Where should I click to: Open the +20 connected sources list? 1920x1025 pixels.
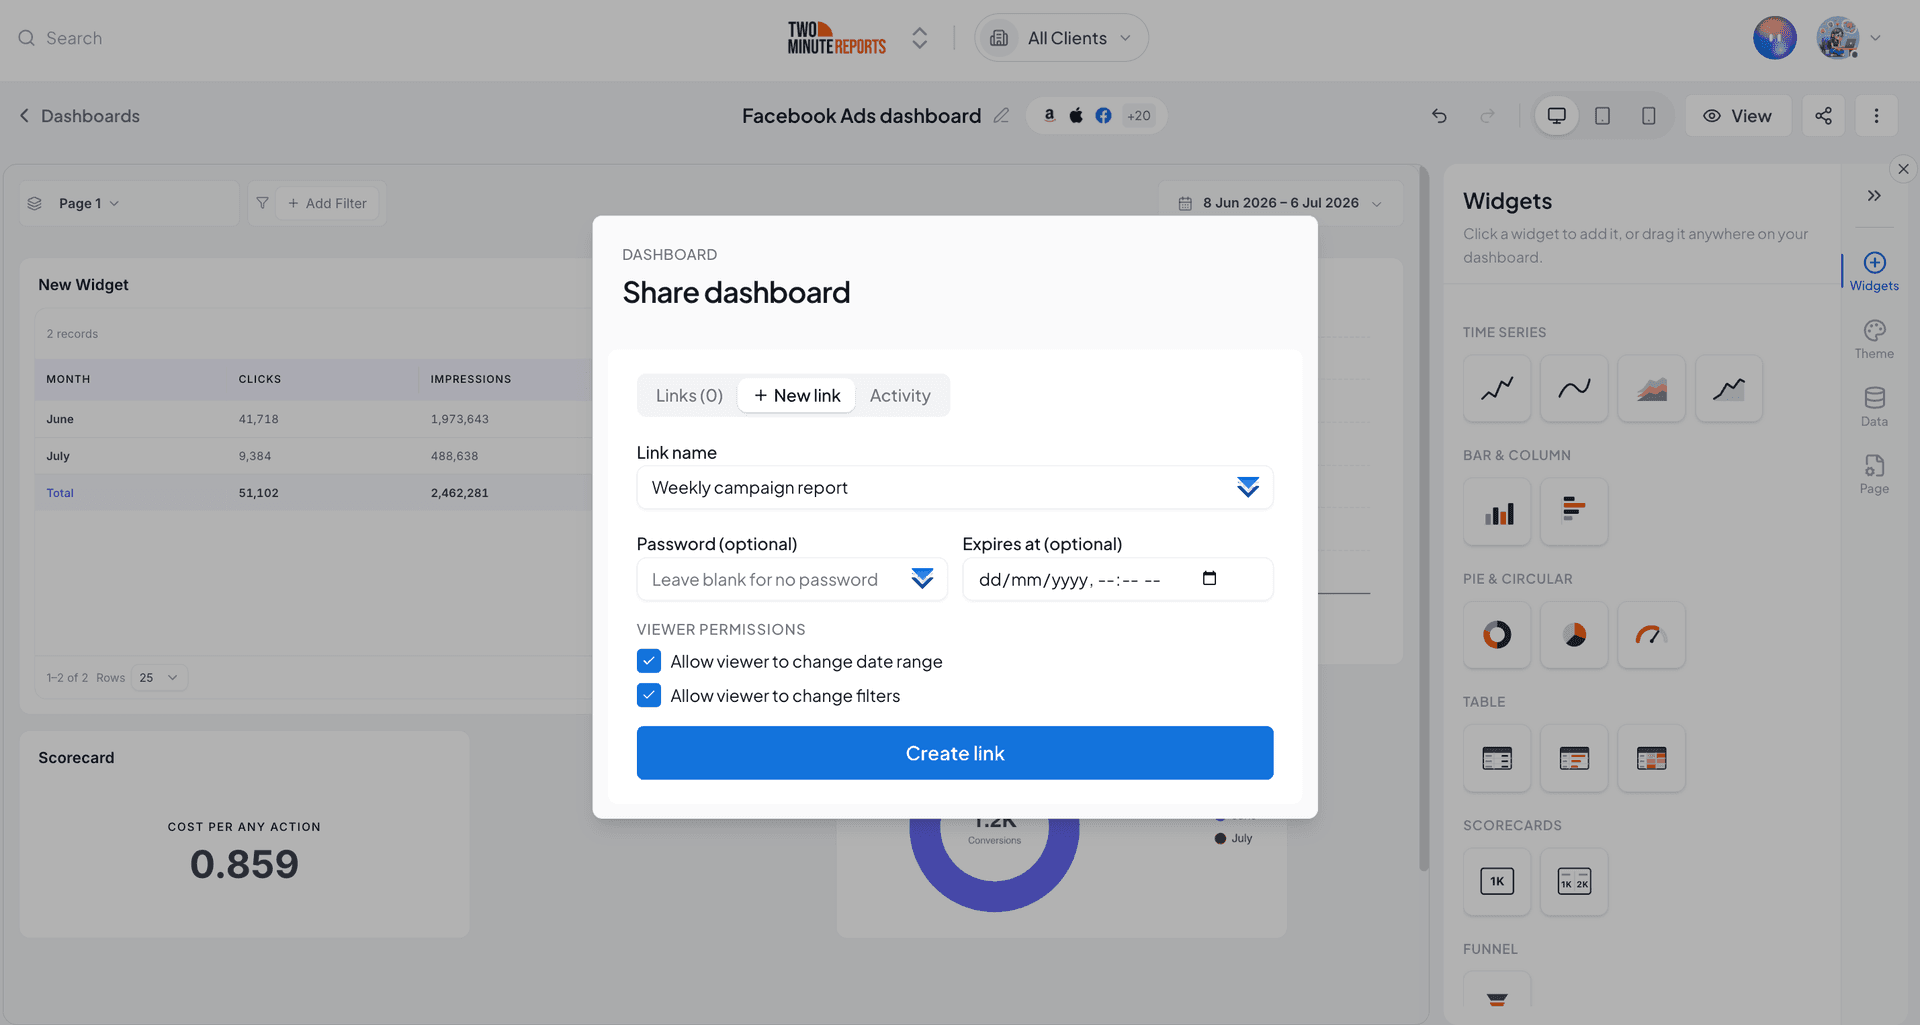(1138, 116)
